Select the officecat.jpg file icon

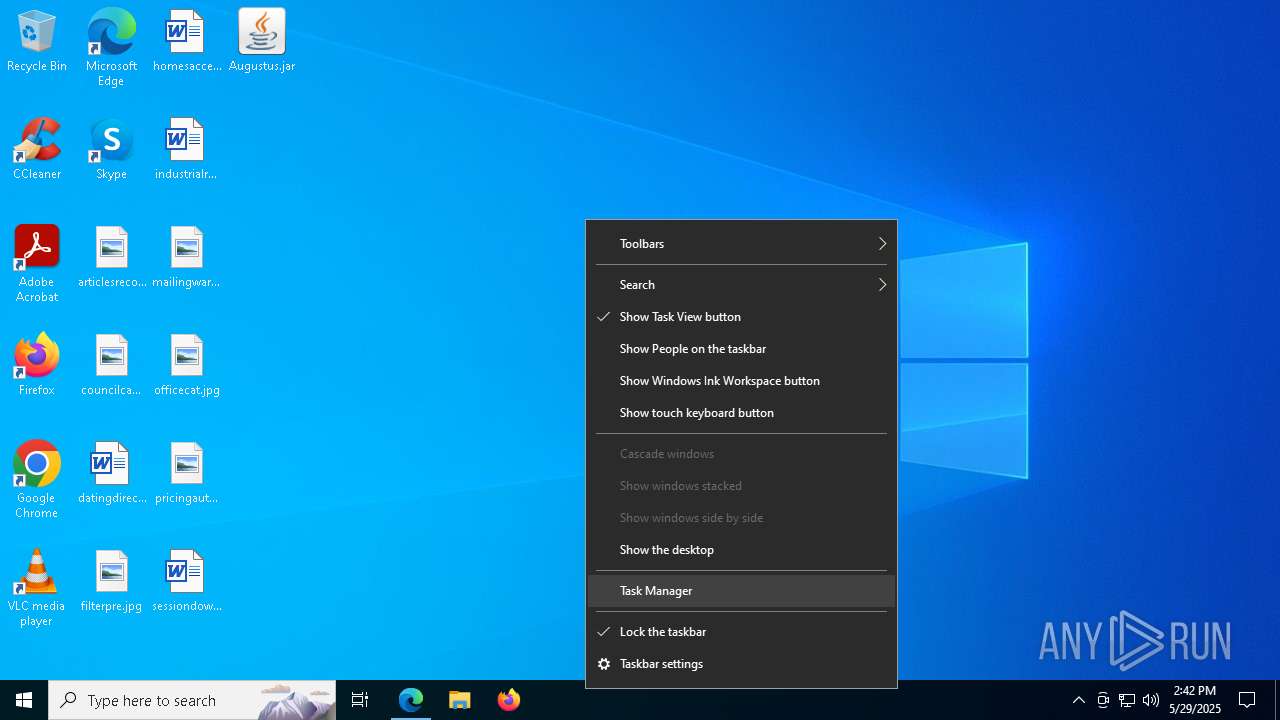[187, 365]
